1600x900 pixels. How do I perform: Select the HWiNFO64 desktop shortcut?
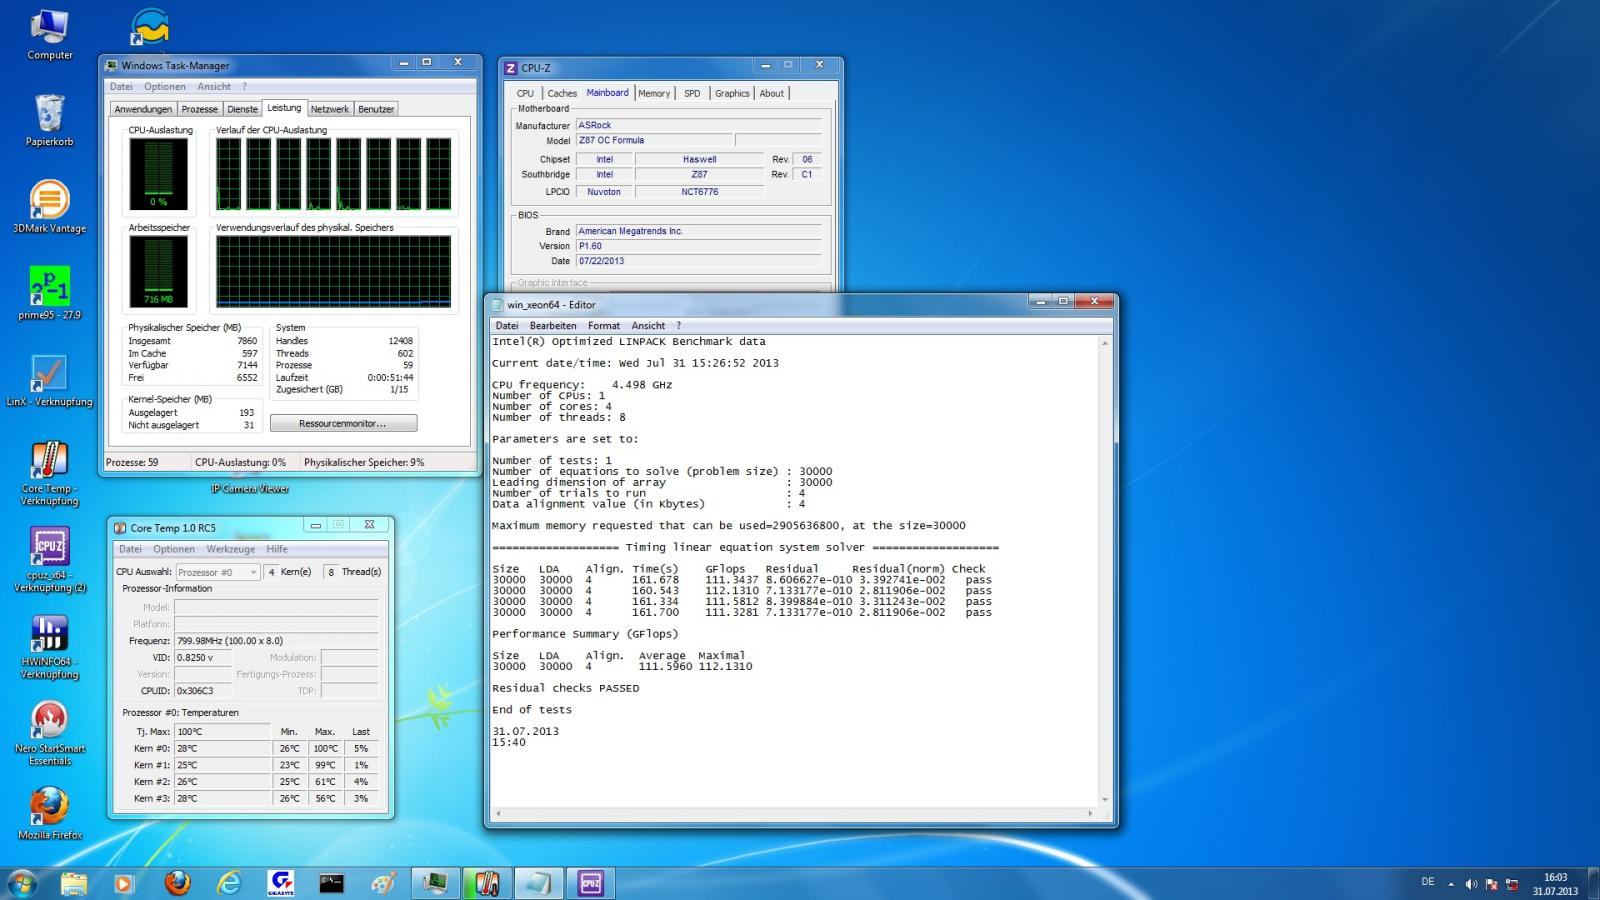tap(49, 647)
